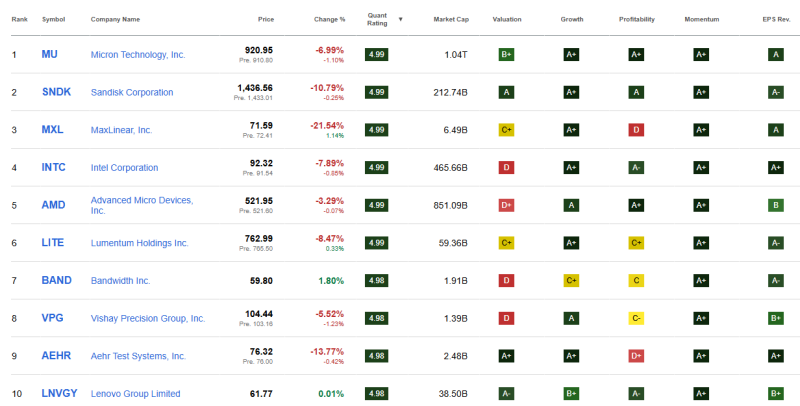Open Micron Technology, Inc. company page
Image resolution: width=800 pixels, height=406 pixels.
(138, 55)
